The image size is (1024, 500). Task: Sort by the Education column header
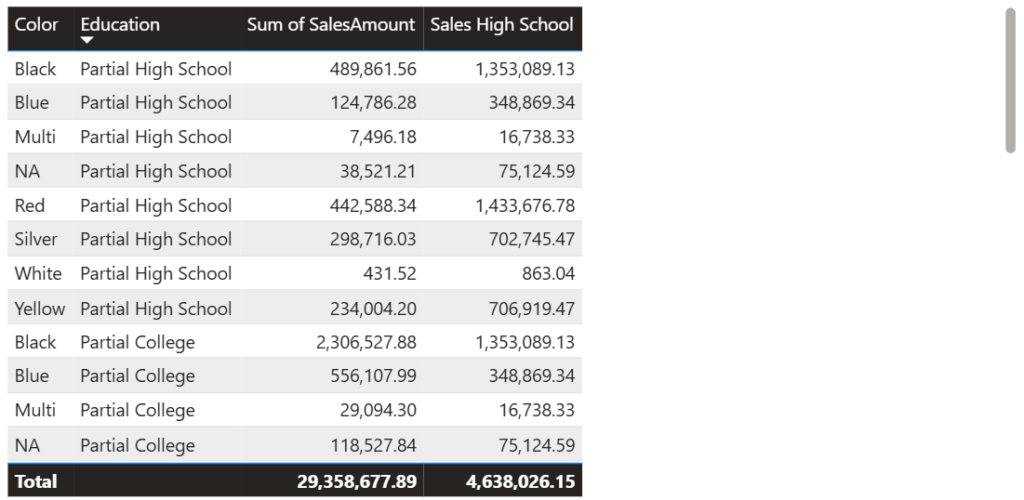point(120,25)
